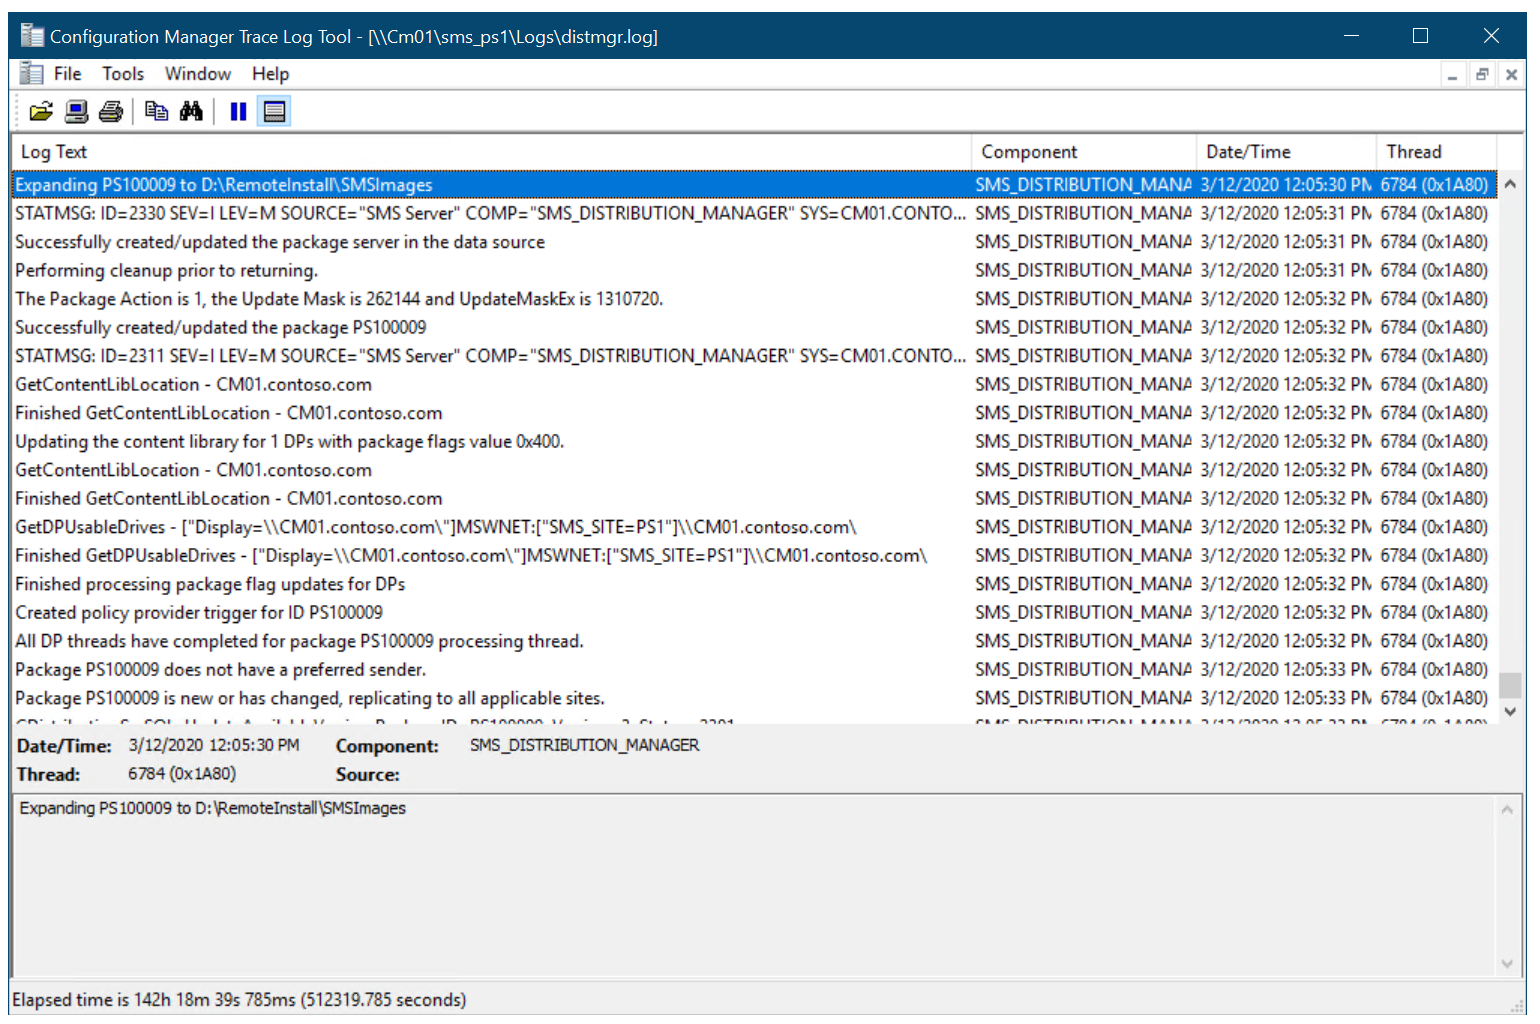Select the 'Expanding PS100009' log entry

(x=222, y=184)
